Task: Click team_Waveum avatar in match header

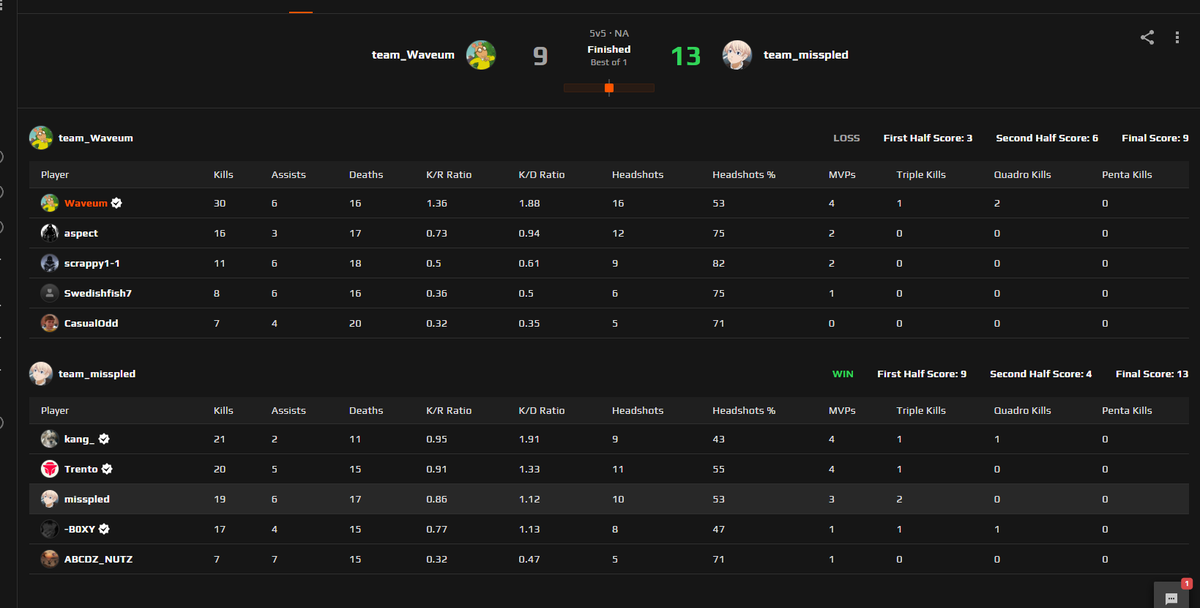Action: click(481, 55)
